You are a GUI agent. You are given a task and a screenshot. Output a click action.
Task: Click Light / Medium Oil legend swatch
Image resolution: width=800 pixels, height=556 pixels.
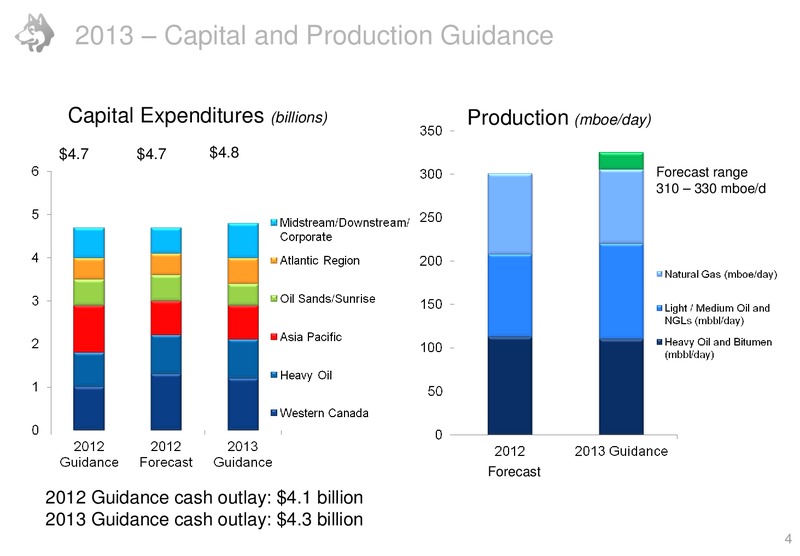coord(659,308)
